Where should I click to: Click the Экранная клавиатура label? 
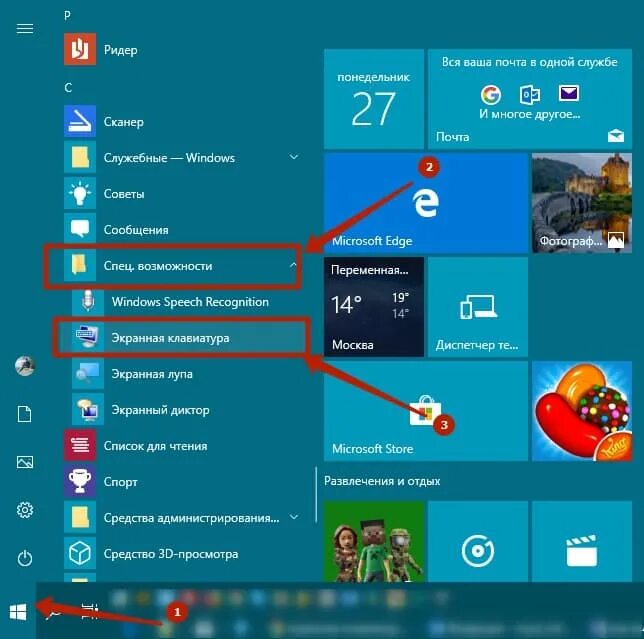(170, 338)
